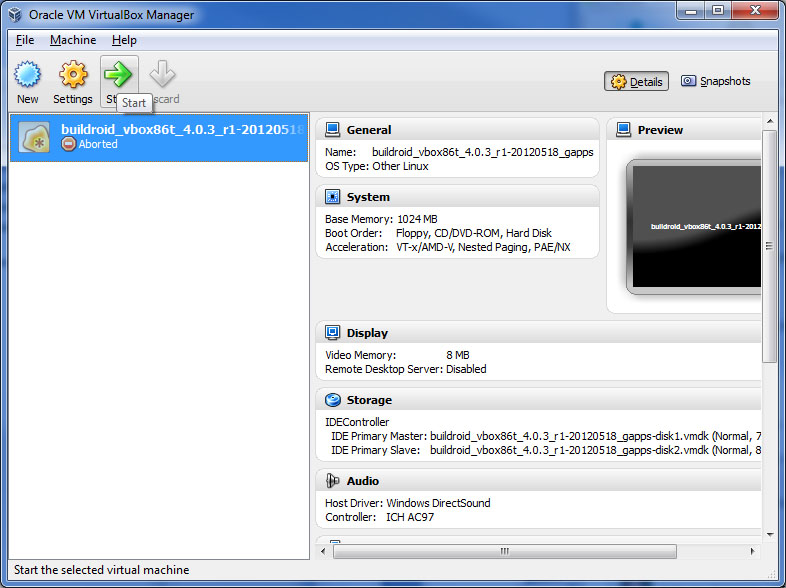Viewport: 786px width, 588px height.
Task: Click the 'IDEController' storage entry
Action: click(357, 422)
